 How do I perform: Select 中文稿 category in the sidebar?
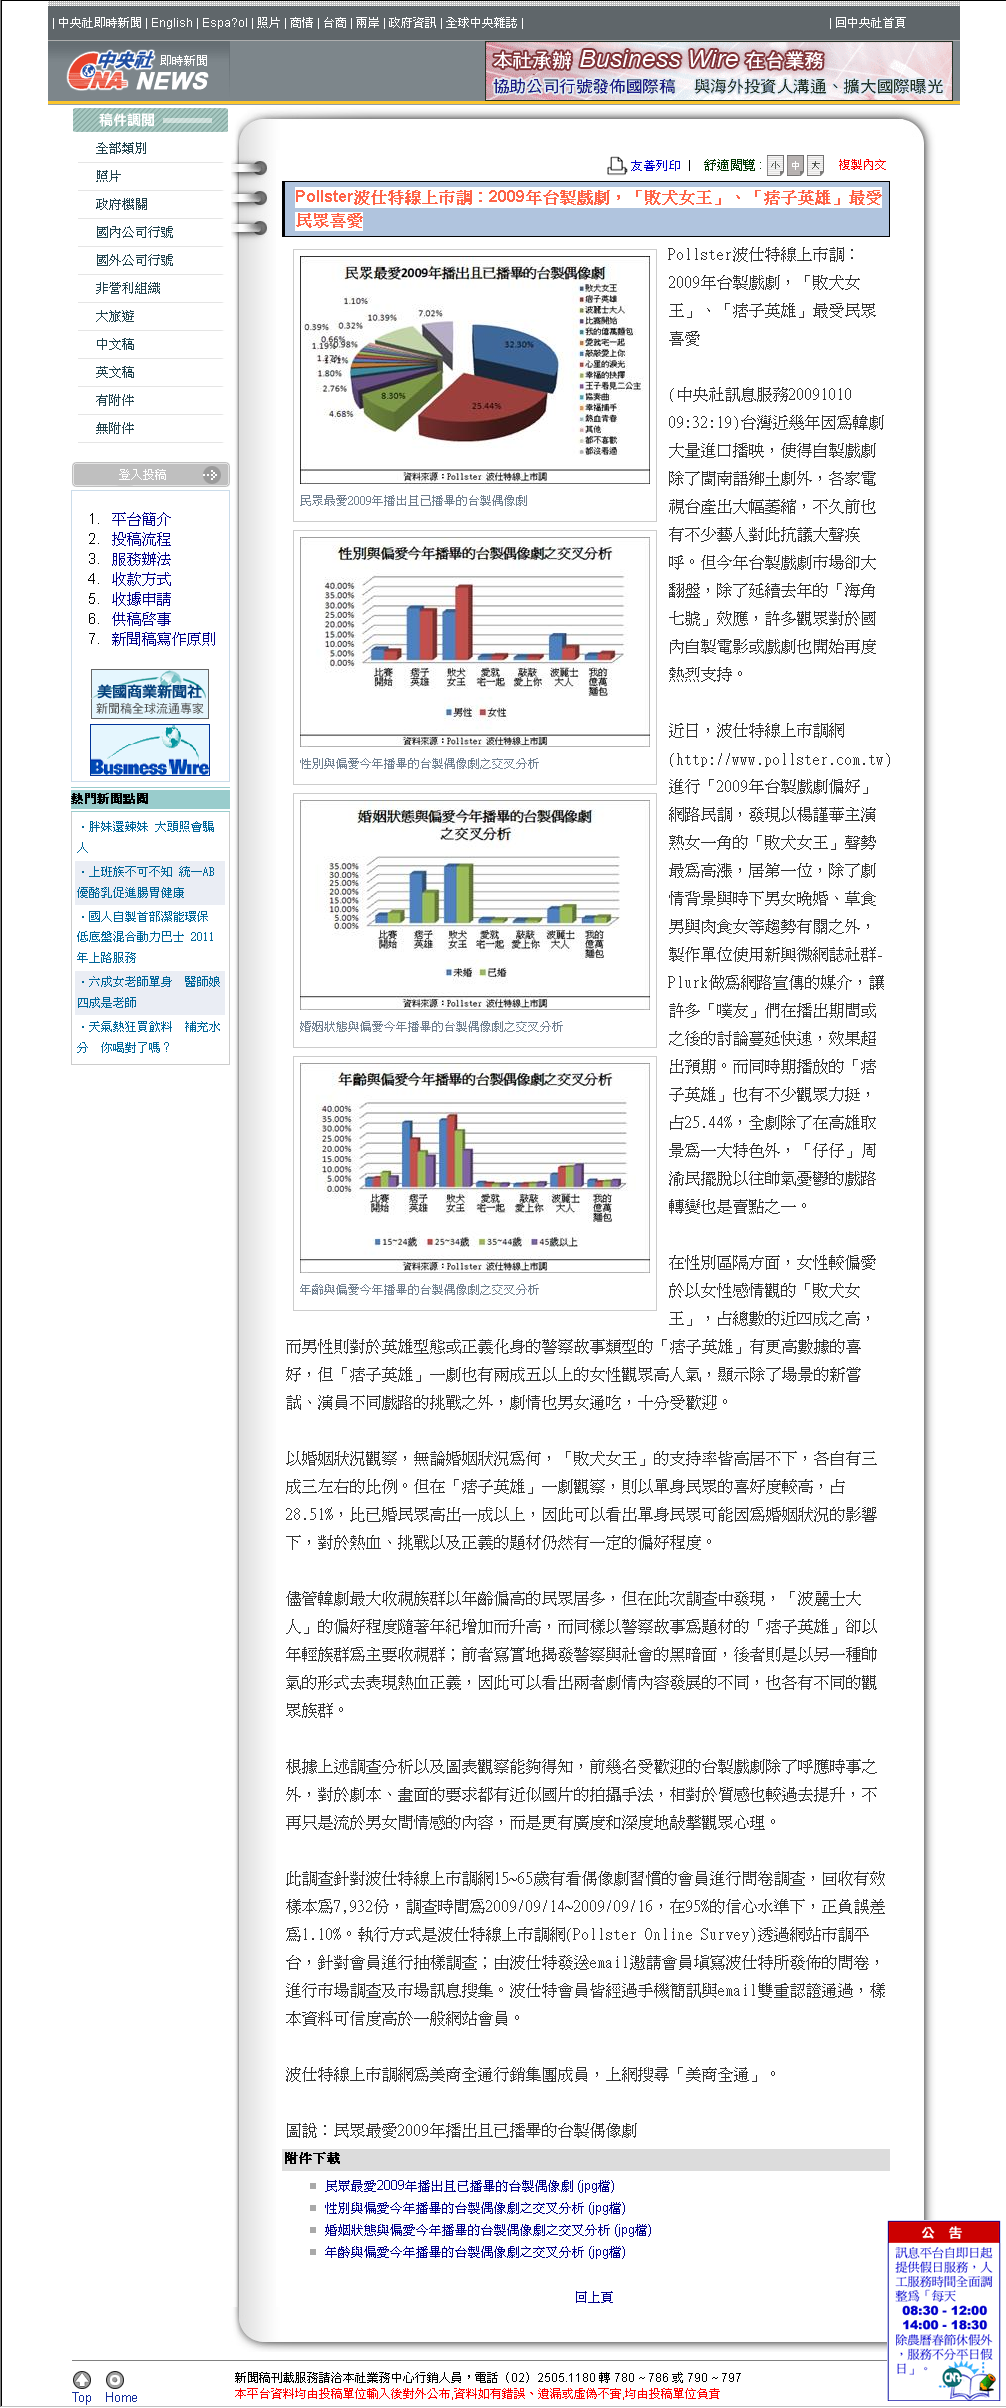tap(115, 344)
